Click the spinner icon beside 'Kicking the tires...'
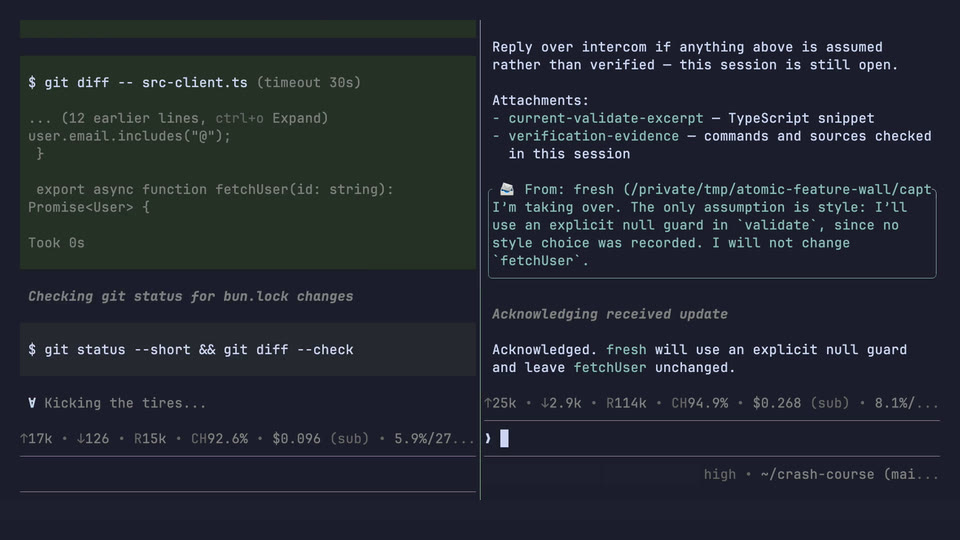The image size is (960, 540). click(32, 403)
